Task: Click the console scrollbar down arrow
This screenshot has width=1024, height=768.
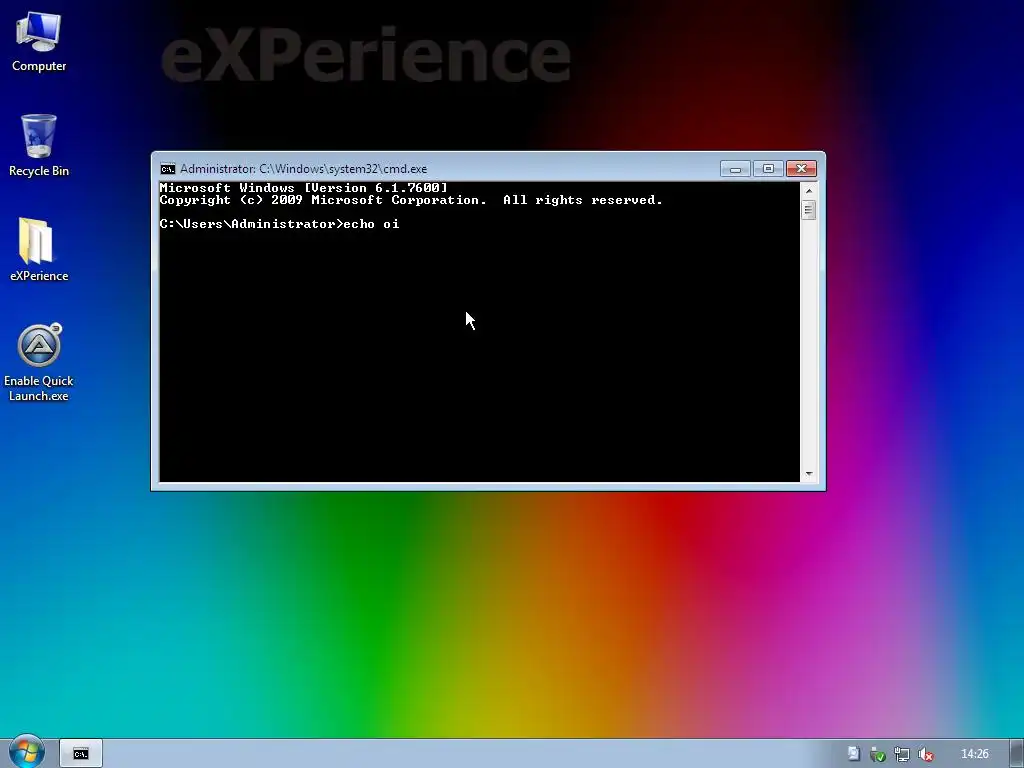Action: point(808,474)
